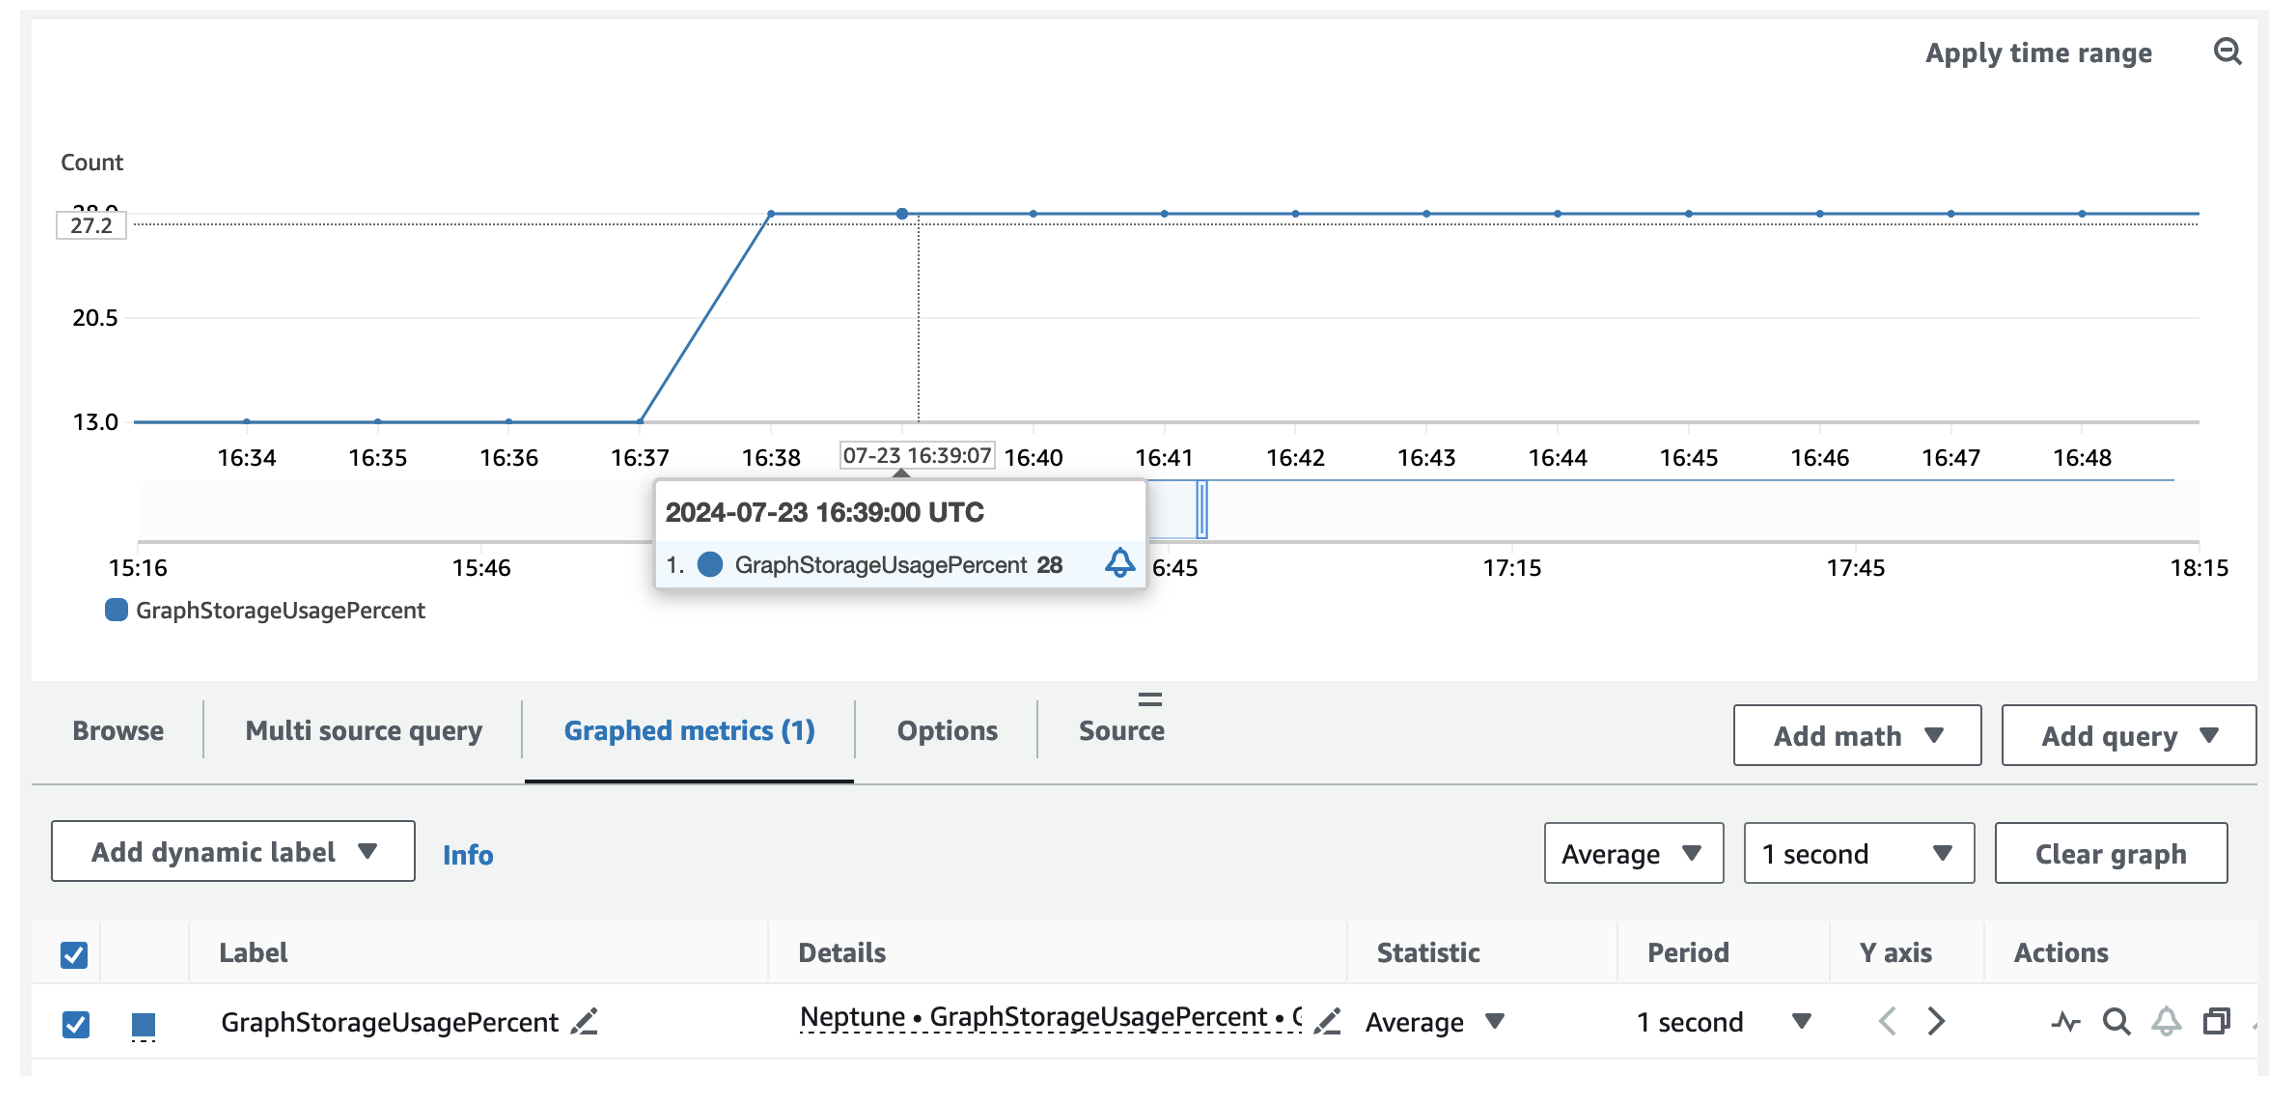Image resolution: width=2290 pixels, height=1104 pixels.
Task: Open the Average statistic dropdown above the table
Action: pos(1632,853)
